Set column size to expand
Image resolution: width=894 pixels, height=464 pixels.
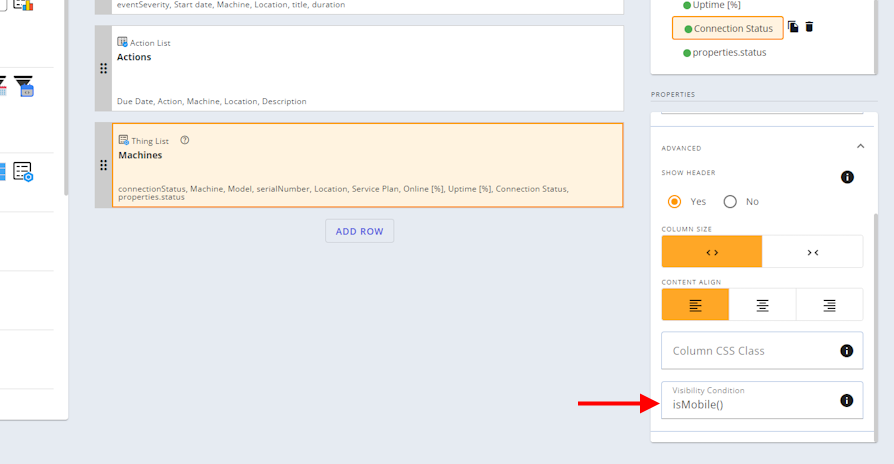pos(712,252)
